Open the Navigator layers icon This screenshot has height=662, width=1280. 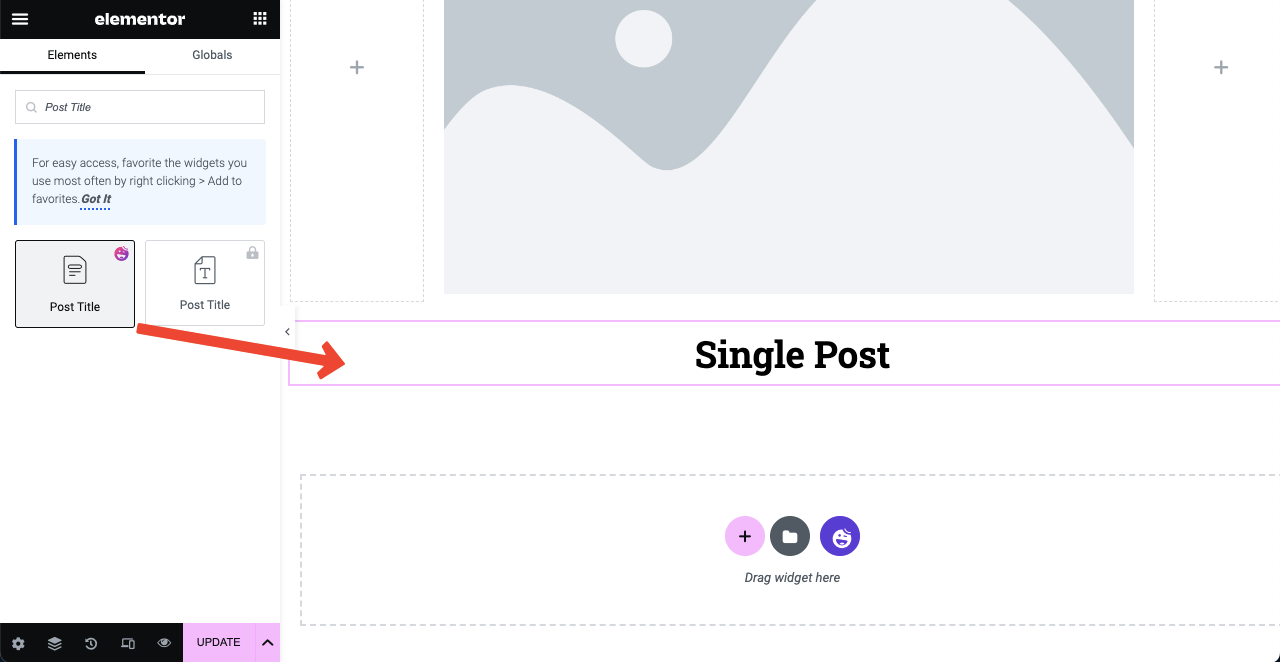(55, 643)
